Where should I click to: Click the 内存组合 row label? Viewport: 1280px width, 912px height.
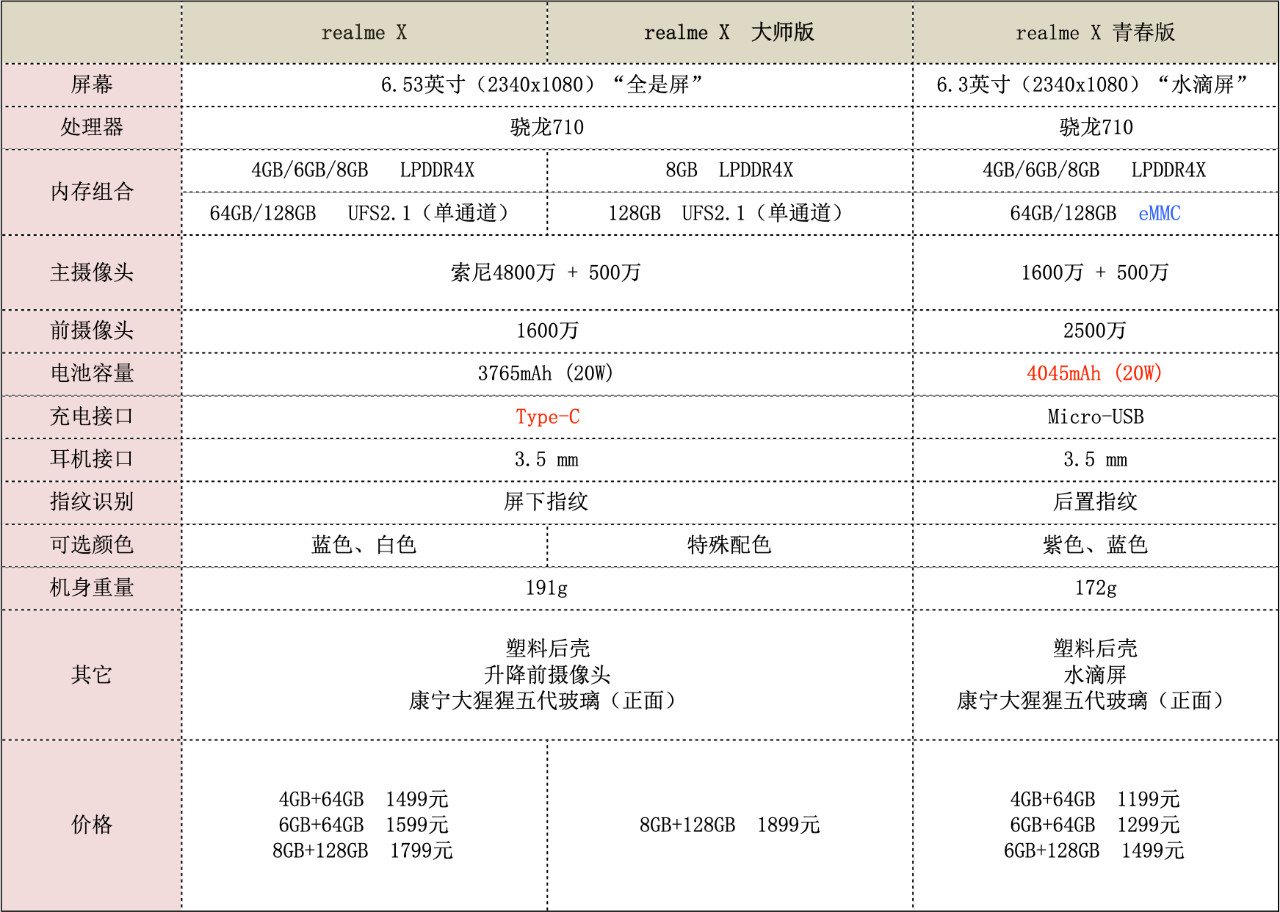90,191
